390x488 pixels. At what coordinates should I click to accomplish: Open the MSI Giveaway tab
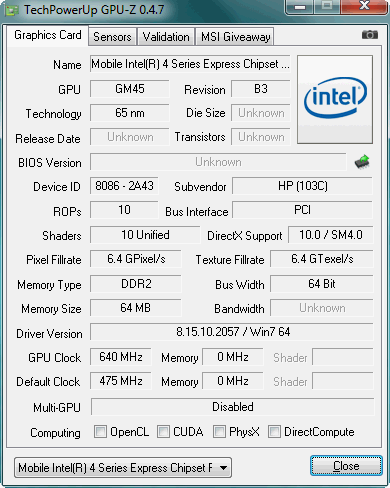tap(235, 37)
